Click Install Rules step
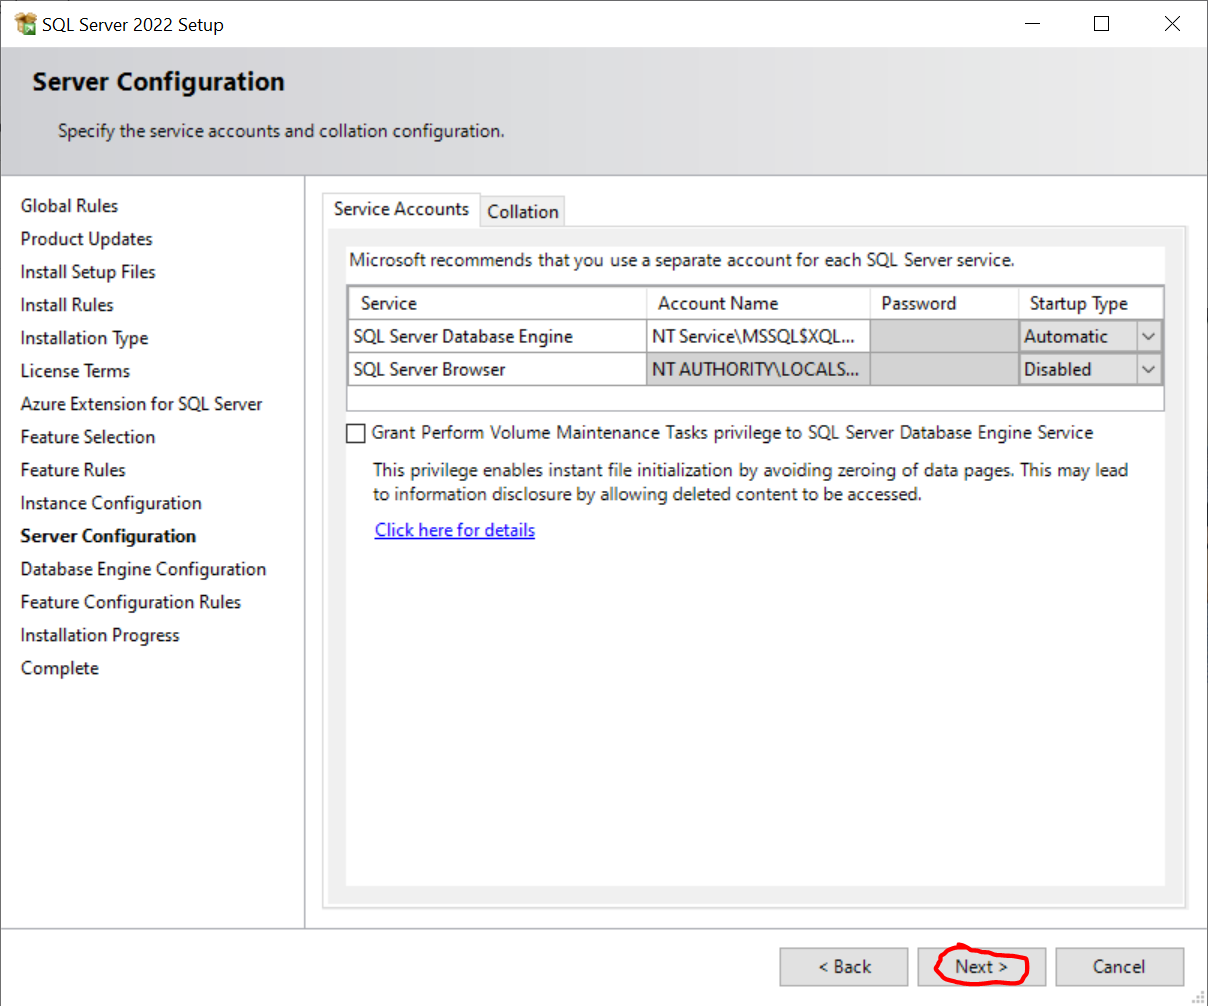 (67, 305)
